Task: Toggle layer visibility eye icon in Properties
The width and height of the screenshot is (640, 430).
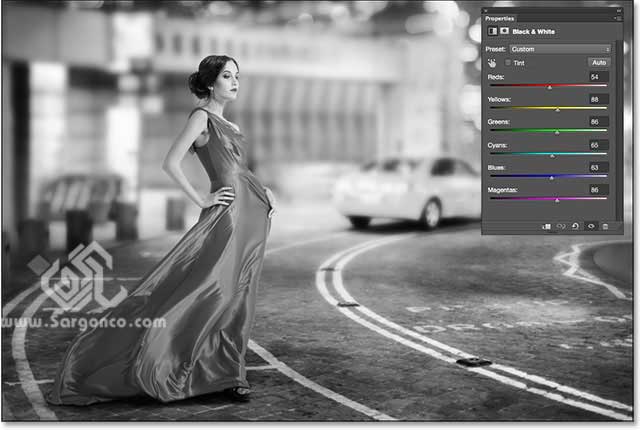Action: click(590, 227)
